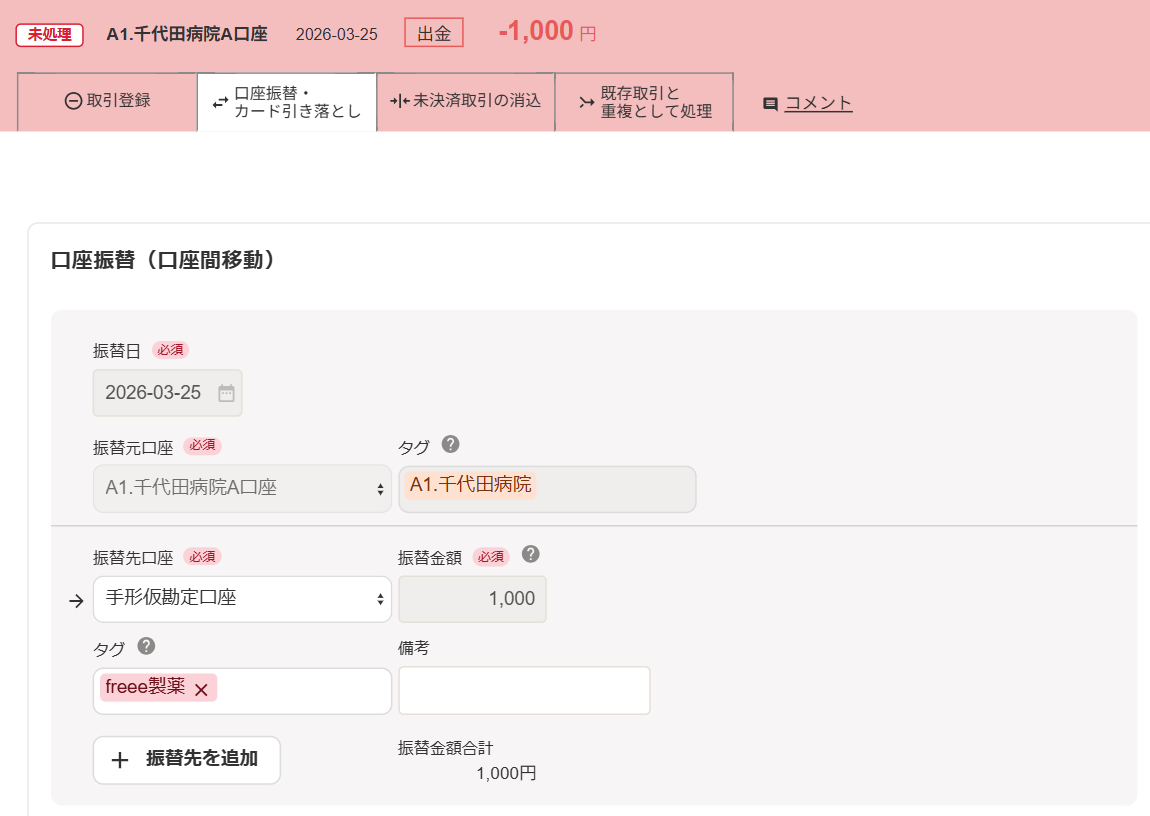Click the 備考 text field
Screen dimensions: 1150x816
[524, 691]
